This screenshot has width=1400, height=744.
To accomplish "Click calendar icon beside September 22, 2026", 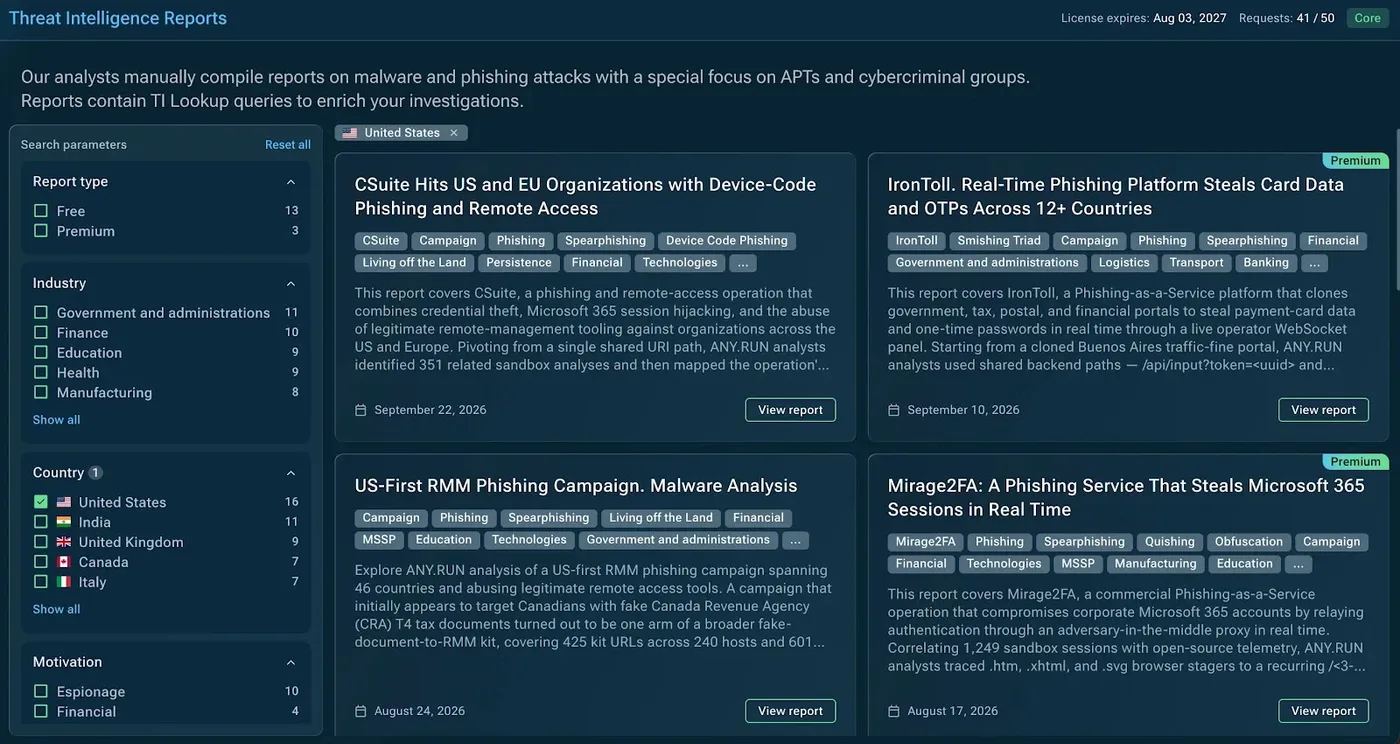I will click(361, 410).
